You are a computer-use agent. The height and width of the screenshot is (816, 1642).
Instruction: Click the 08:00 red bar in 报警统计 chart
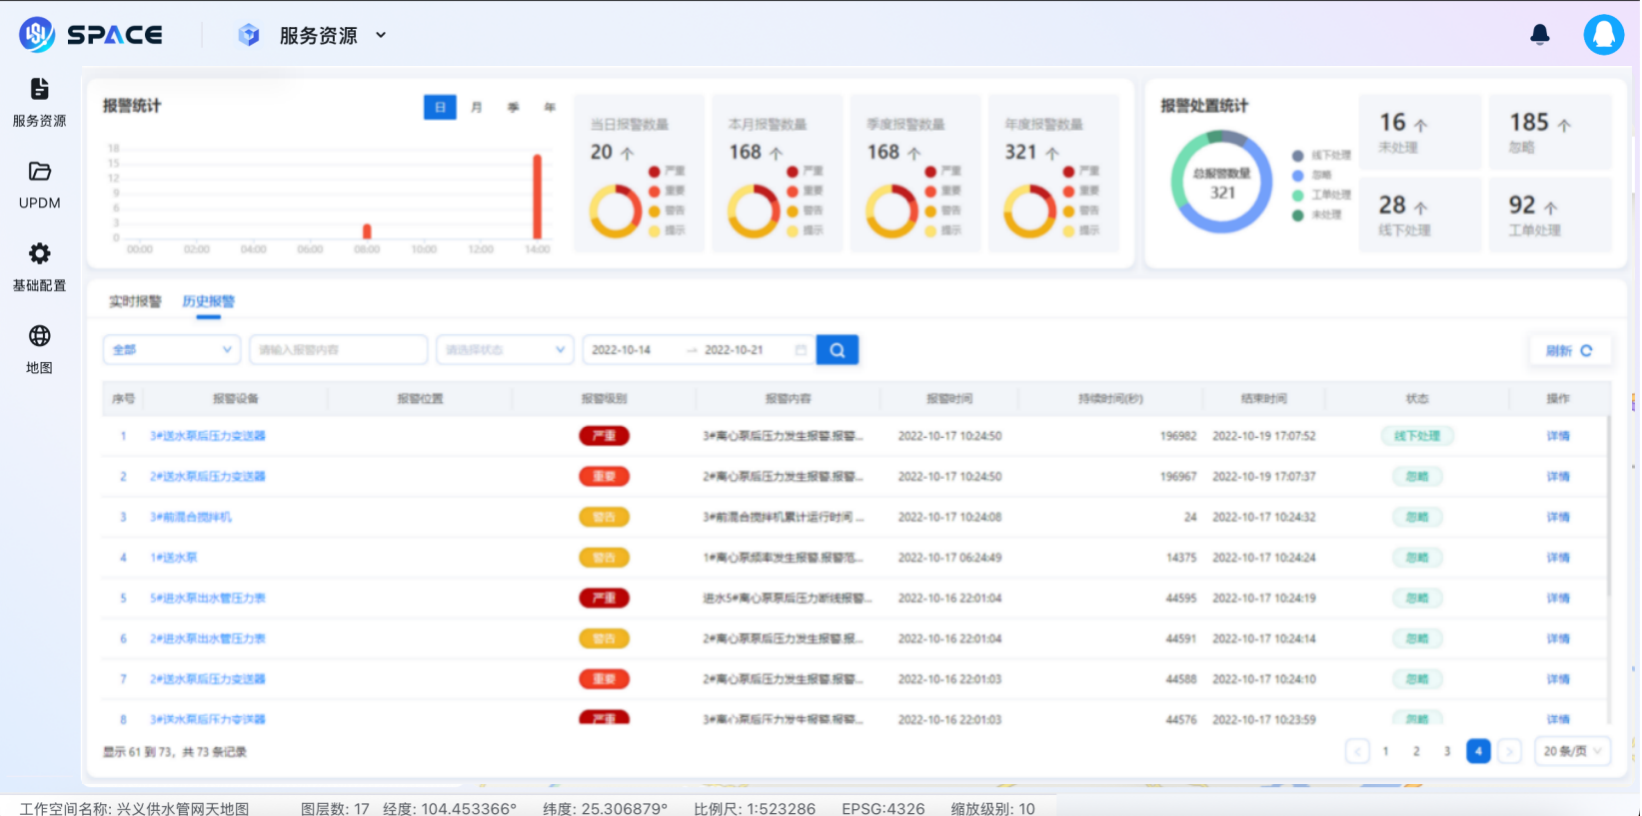[367, 231]
